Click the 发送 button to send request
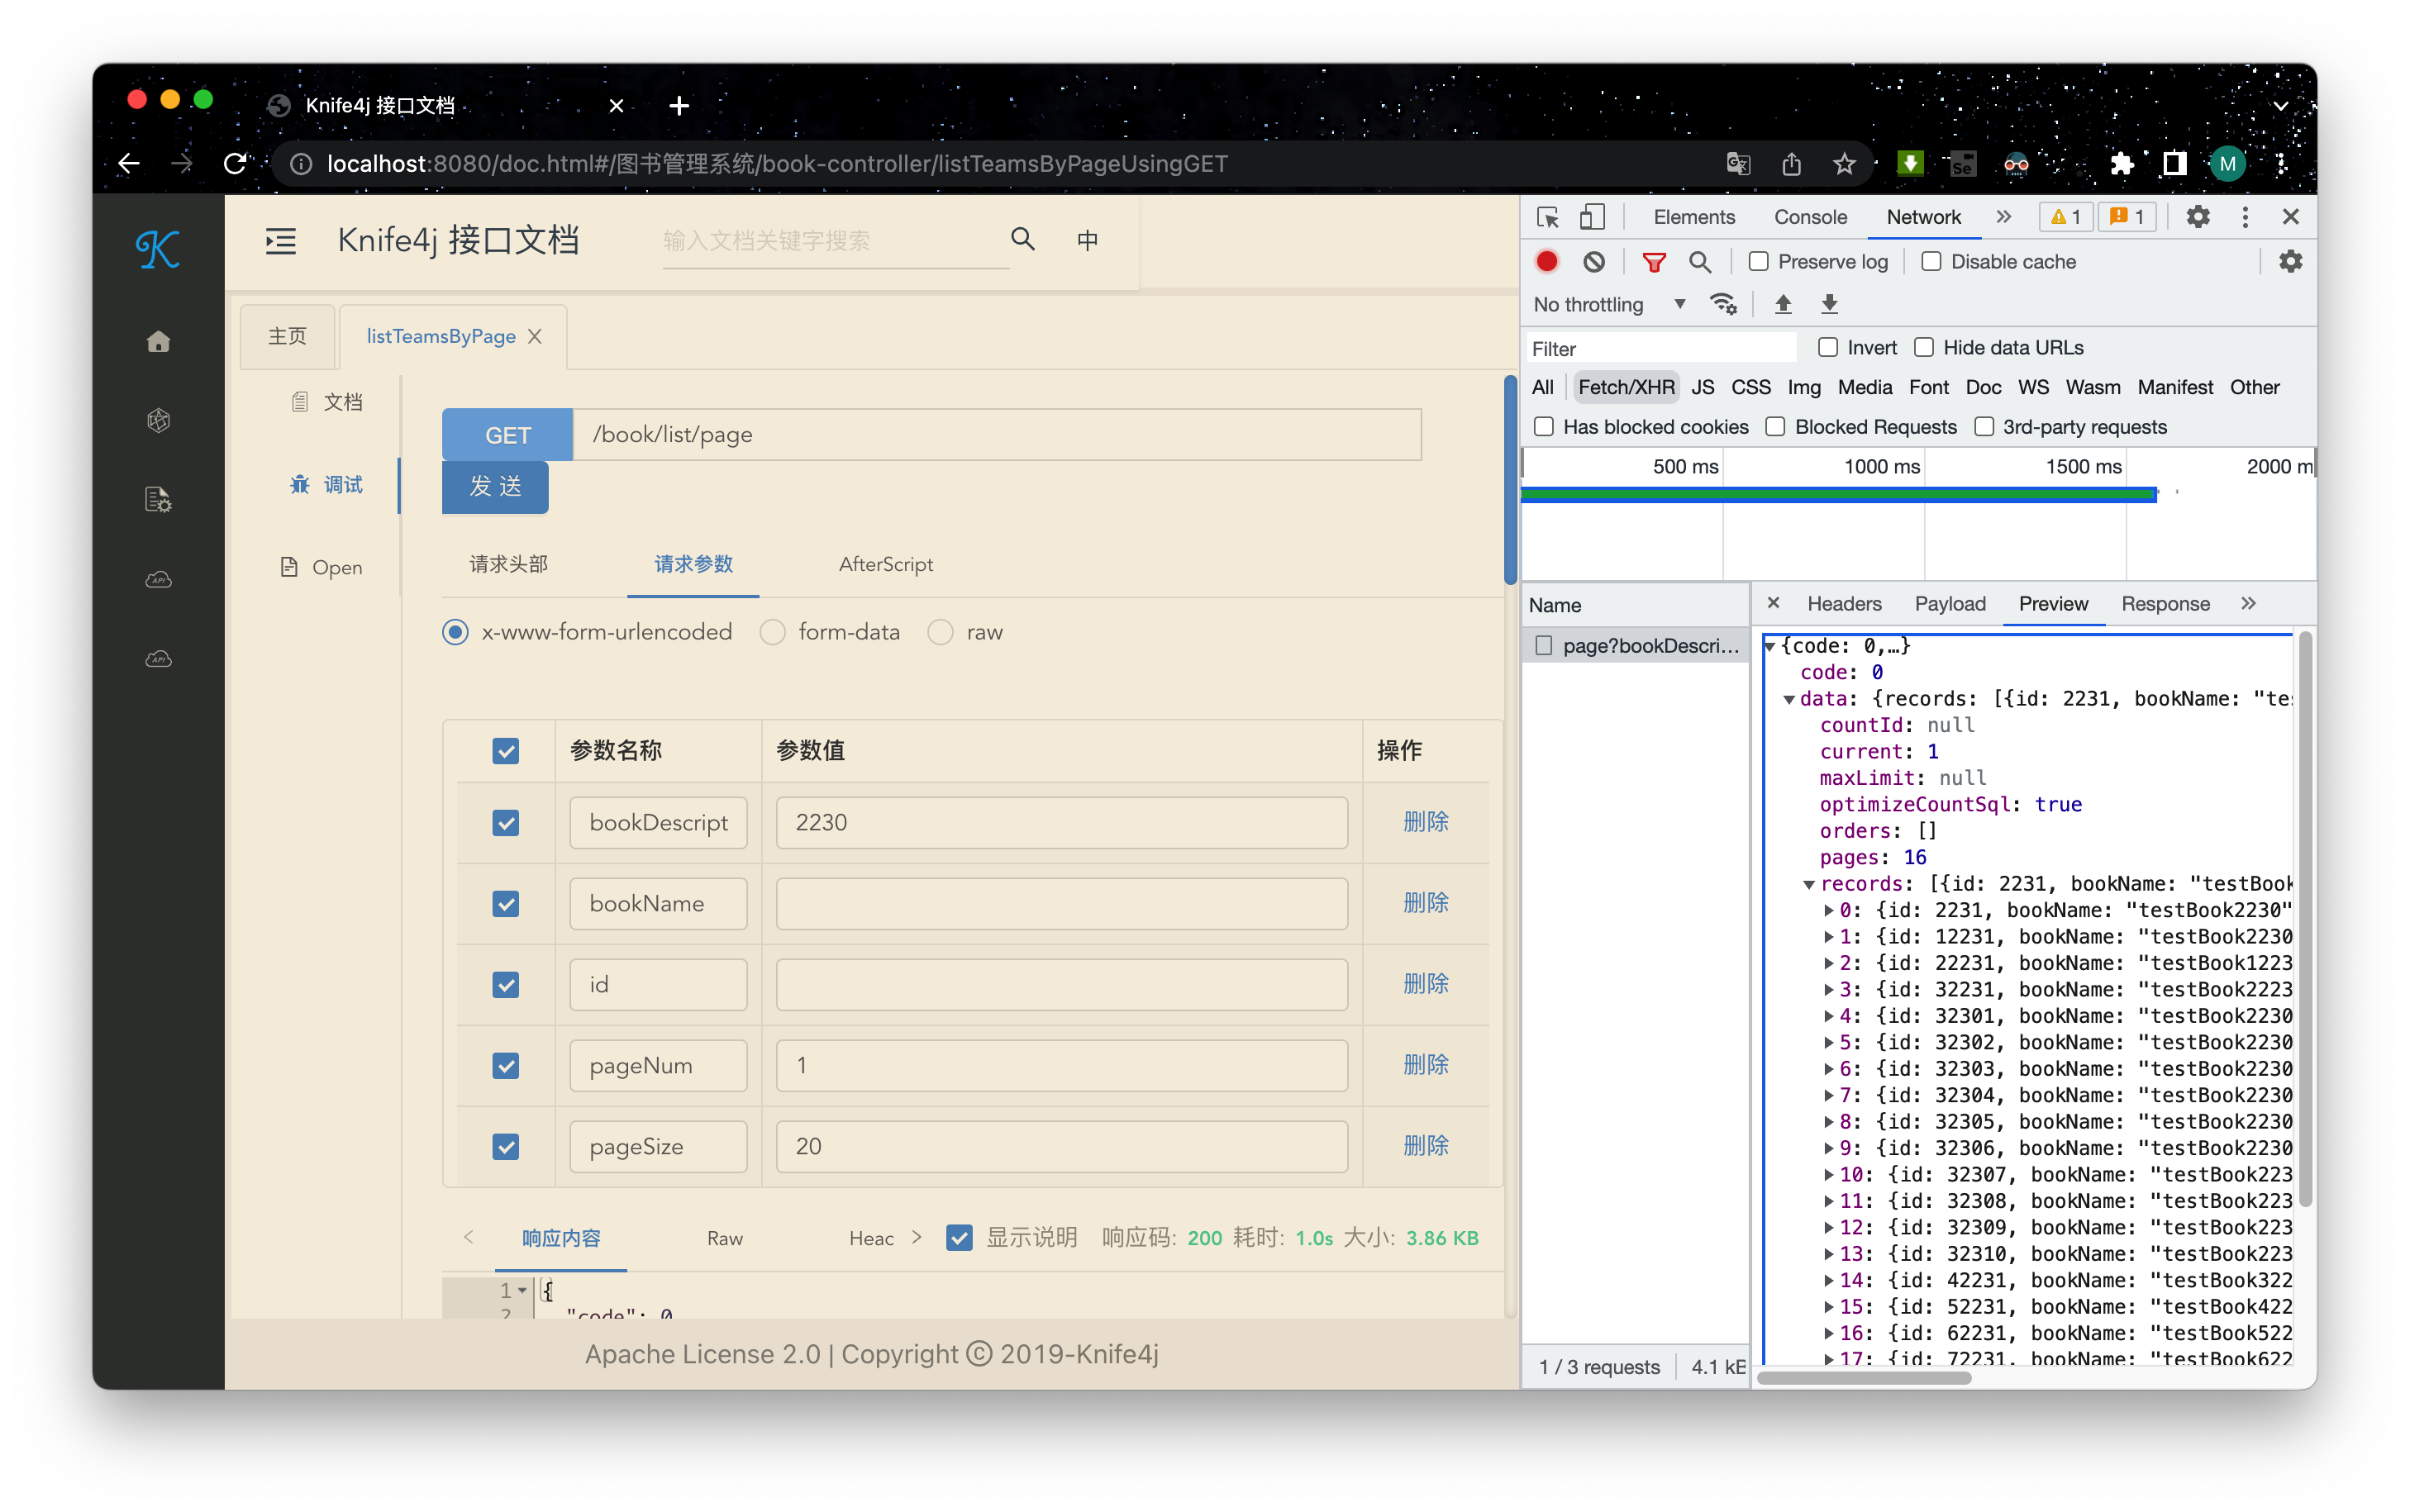 [x=495, y=486]
